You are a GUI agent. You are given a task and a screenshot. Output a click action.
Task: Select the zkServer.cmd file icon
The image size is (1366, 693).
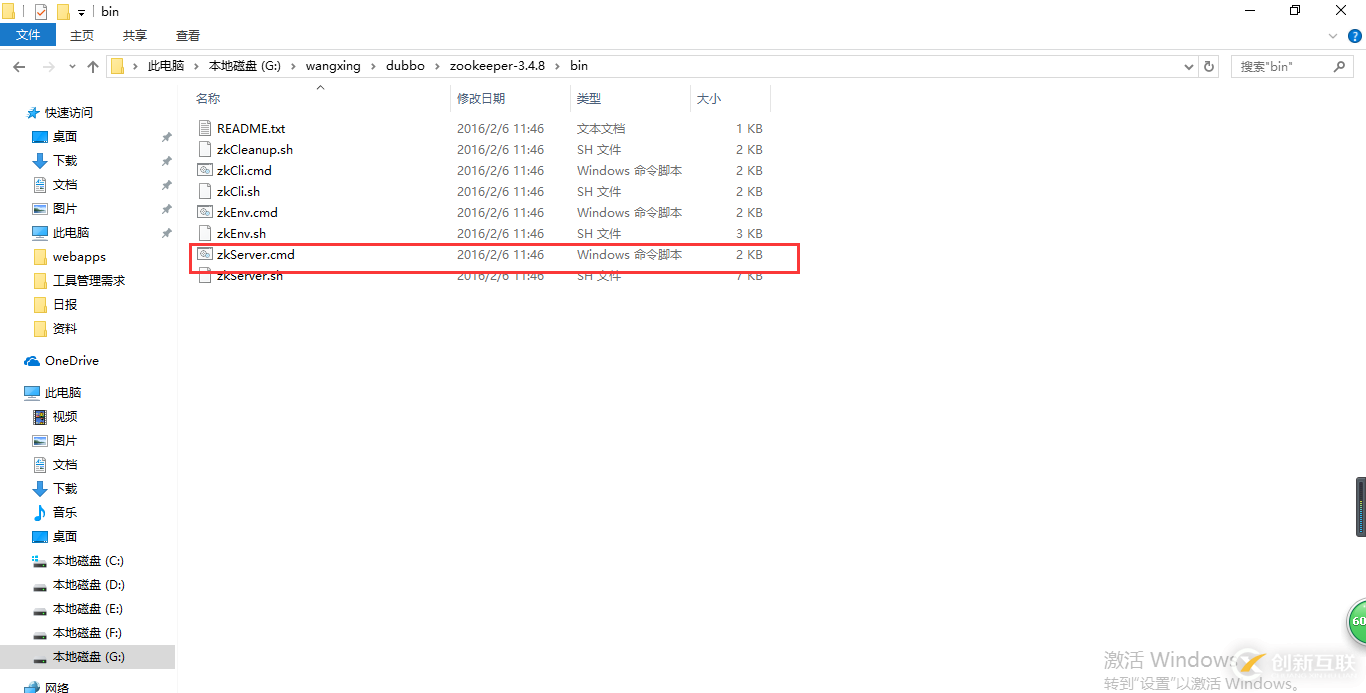click(205, 255)
